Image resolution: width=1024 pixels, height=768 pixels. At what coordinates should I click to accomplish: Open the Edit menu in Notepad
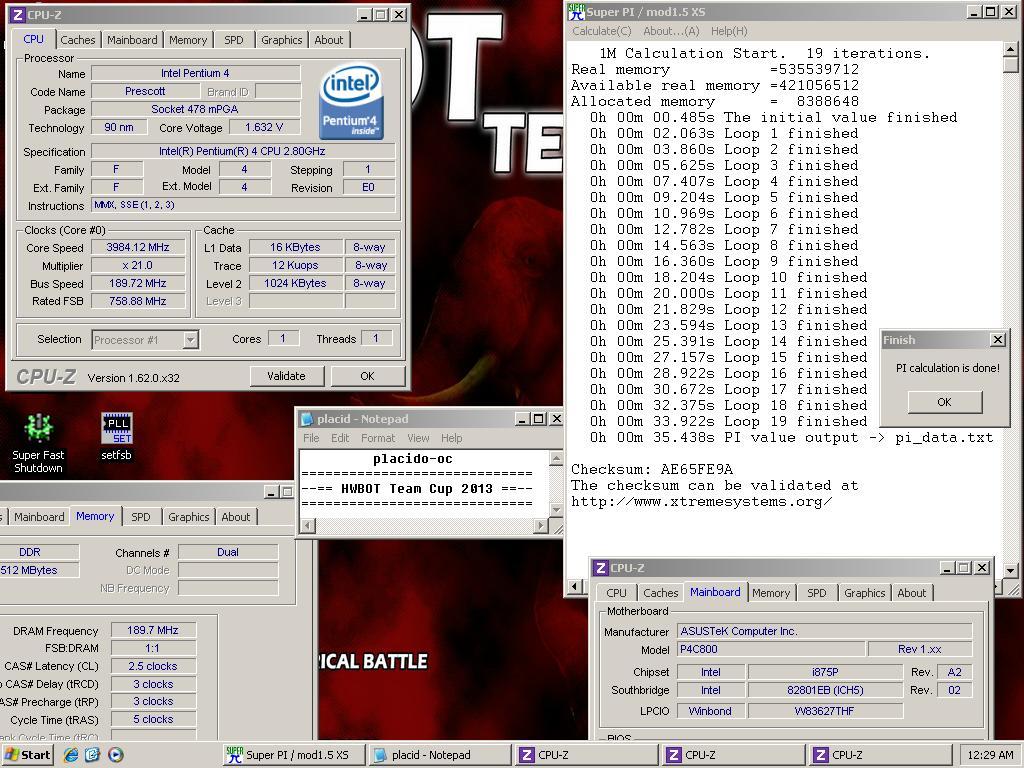pyautogui.click(x=340, y=438)
